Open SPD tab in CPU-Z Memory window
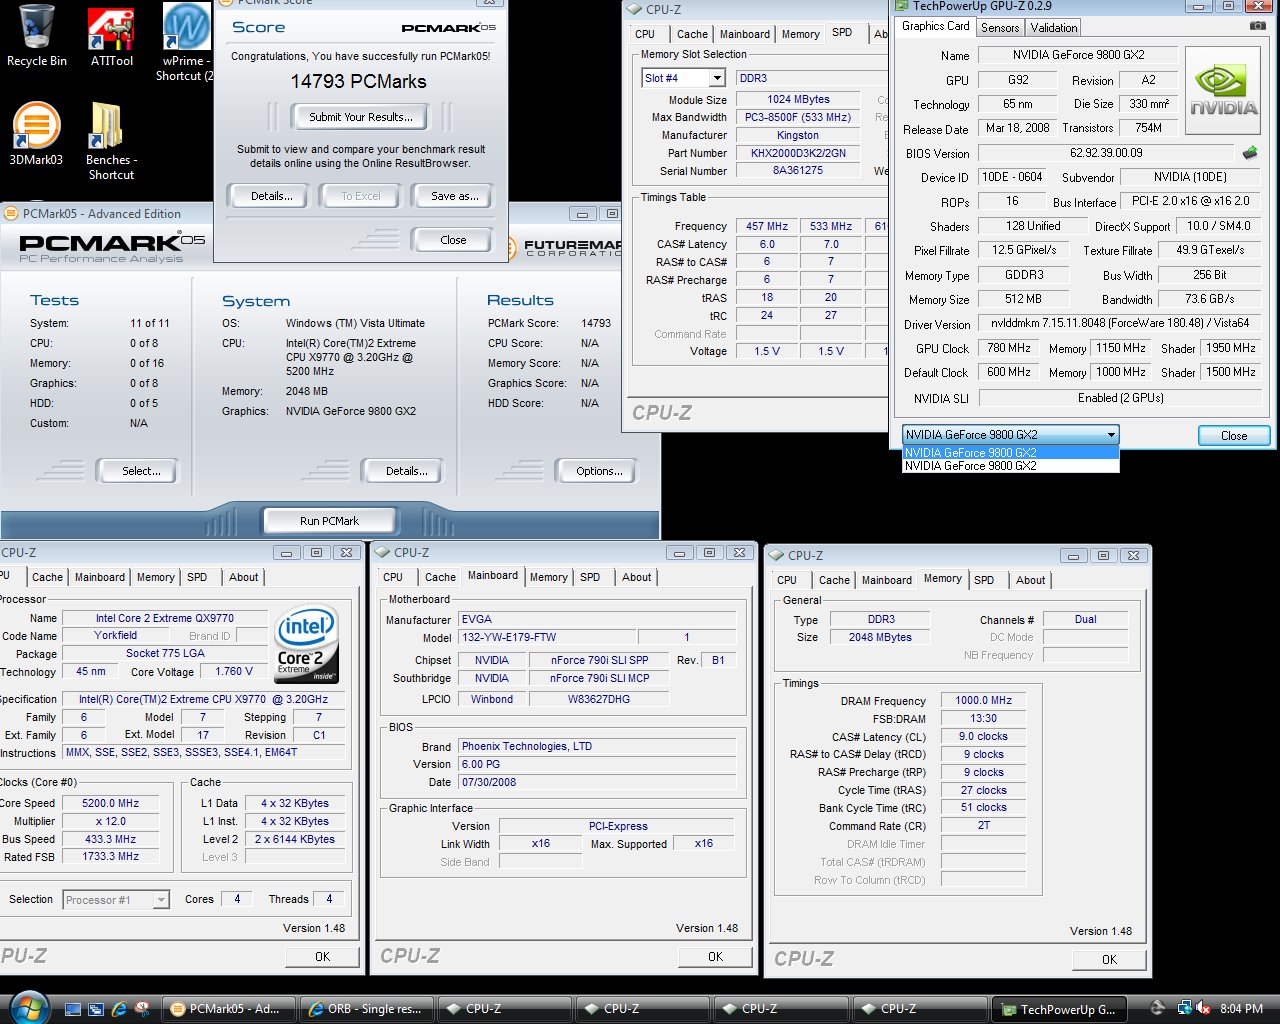The image size is (1280, 1024). pos(984,580)
